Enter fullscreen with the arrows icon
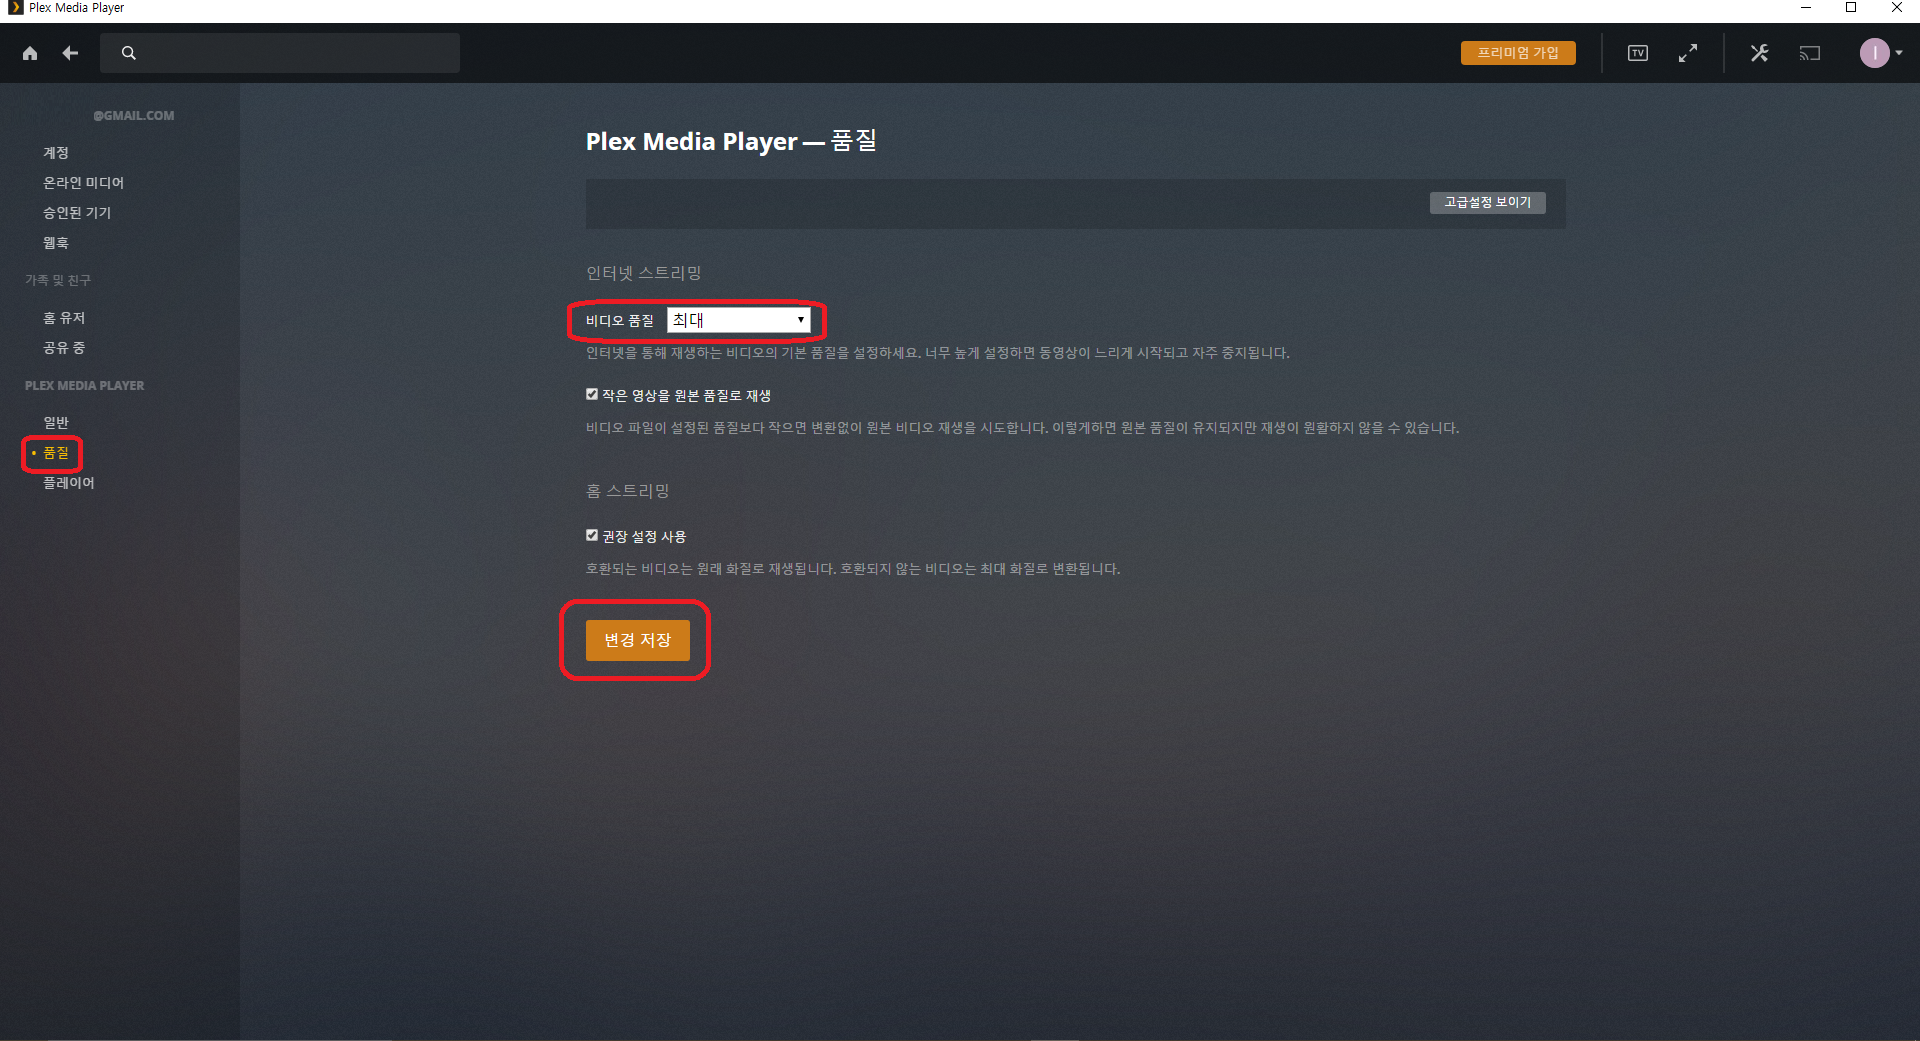 click(x=1688, y=53)
